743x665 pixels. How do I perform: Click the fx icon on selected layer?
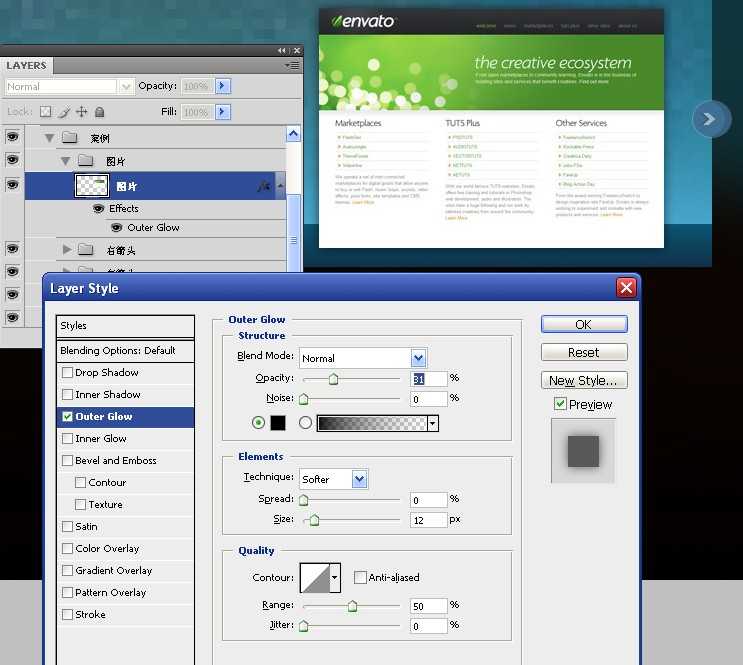coord(264,186)
